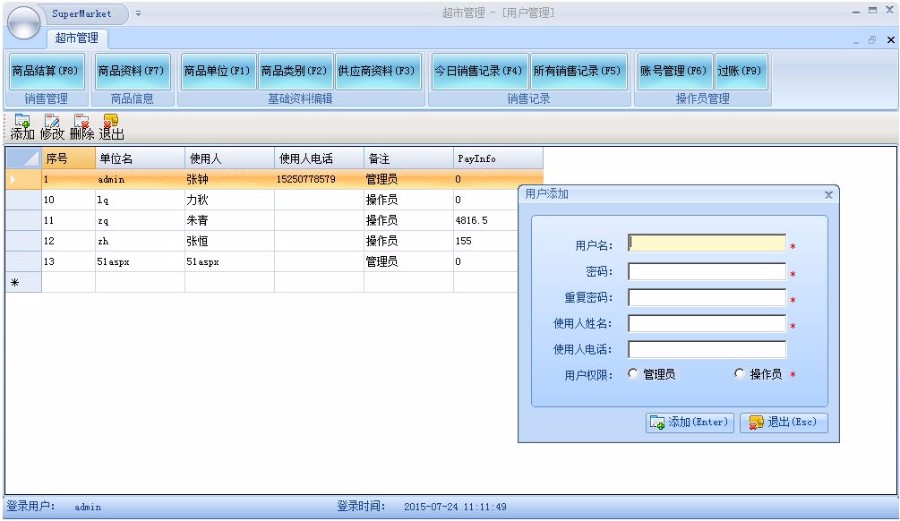
Task: Click the 退出 (Esc) dialog button
Action: 783,422
